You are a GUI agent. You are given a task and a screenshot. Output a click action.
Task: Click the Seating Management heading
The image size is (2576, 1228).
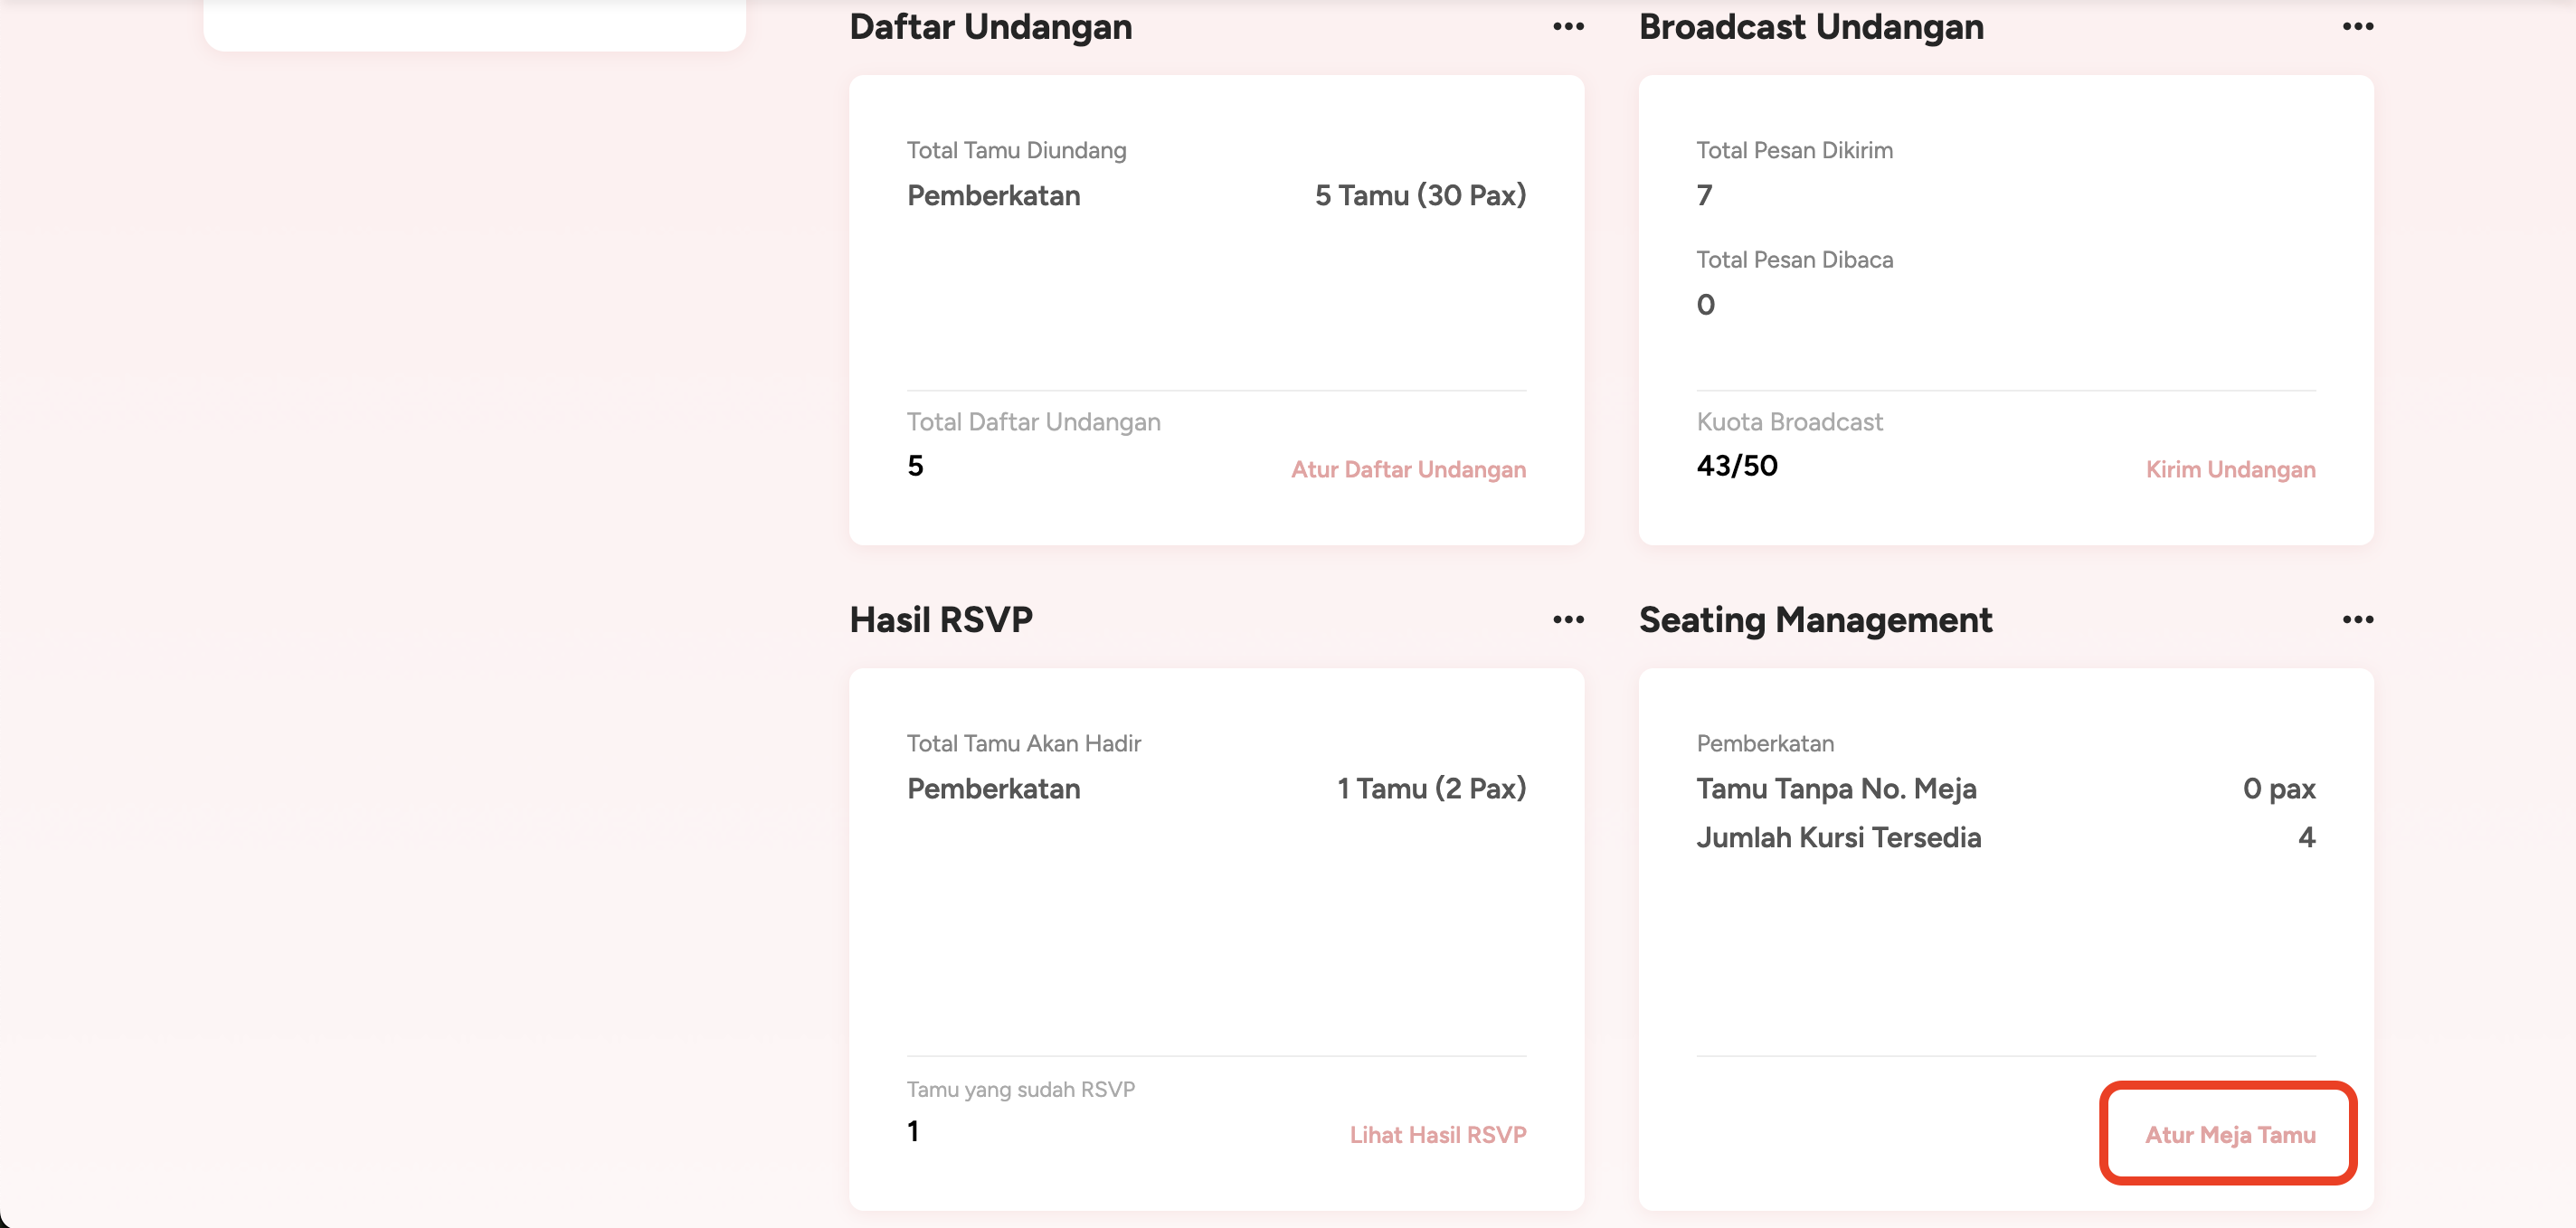(1815, 620)
